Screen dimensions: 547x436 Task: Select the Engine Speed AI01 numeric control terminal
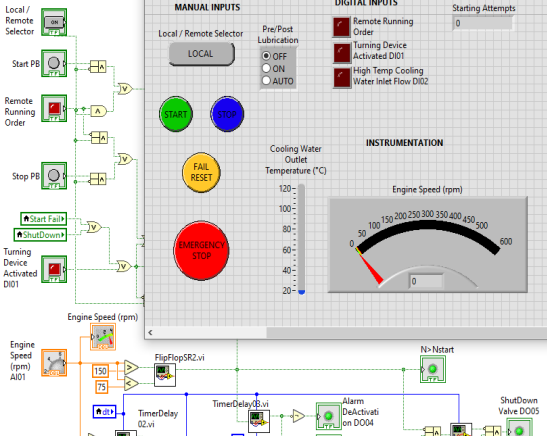tap(54, 363)
